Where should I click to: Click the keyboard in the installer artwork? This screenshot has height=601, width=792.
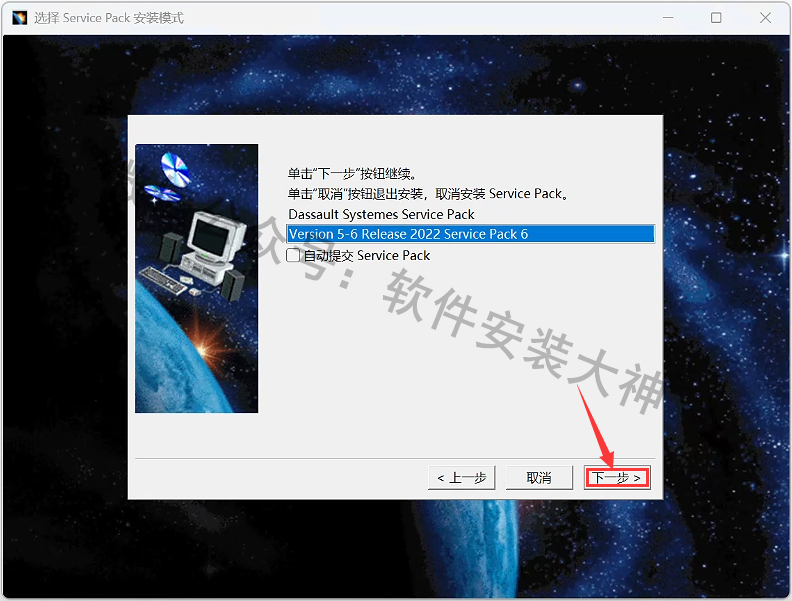pyautogui.click(x=162, y=279)
